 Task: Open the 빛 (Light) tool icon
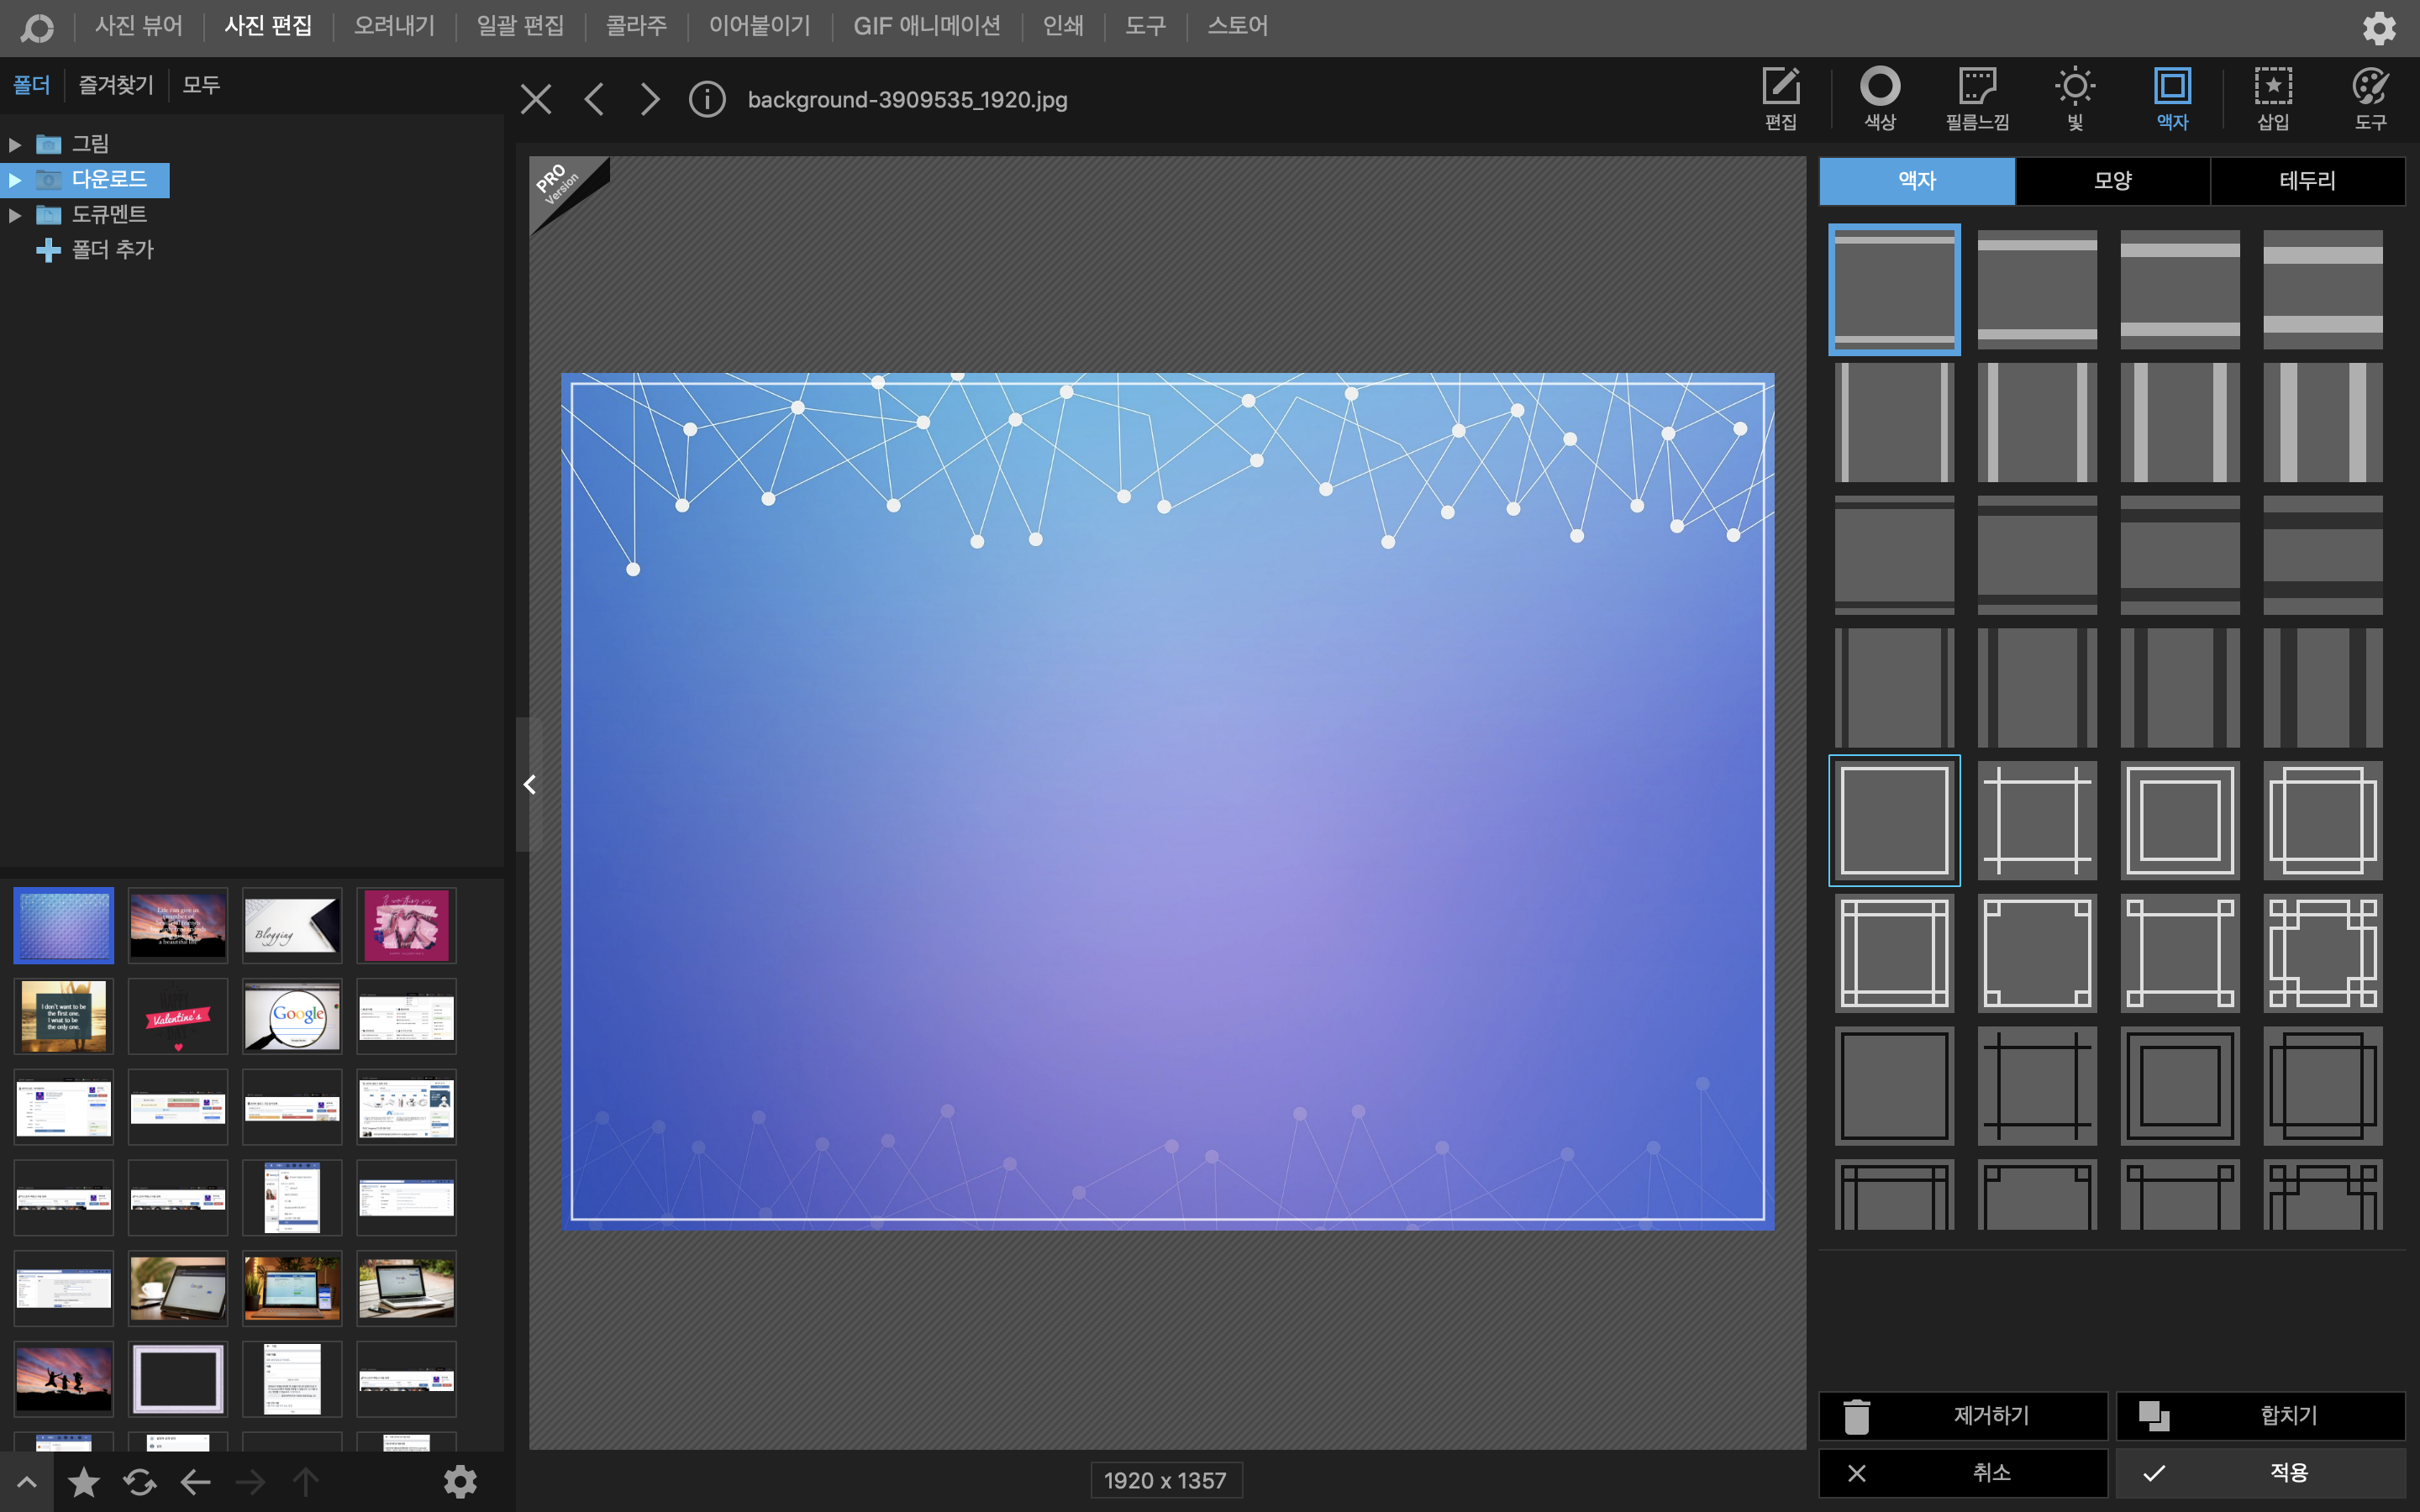click(x=2075, y=97)
